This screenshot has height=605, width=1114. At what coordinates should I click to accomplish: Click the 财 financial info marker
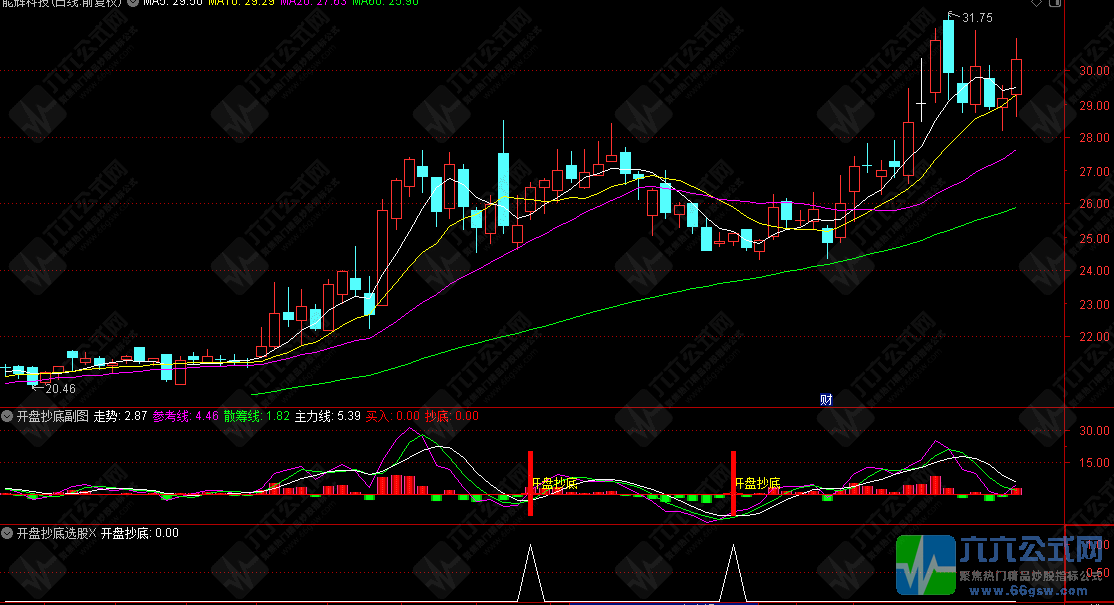[x=826, y=400]
